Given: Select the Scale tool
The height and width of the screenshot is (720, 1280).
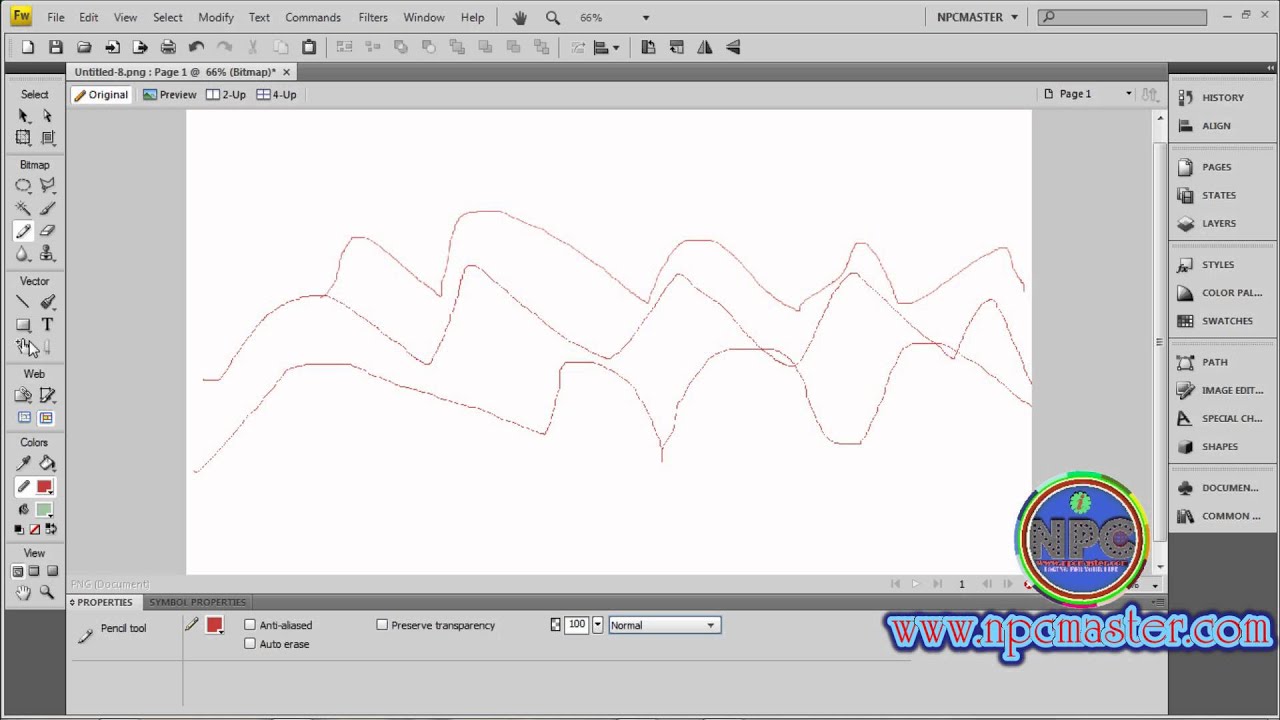Looking at the screenshot, I should point(23,138).
